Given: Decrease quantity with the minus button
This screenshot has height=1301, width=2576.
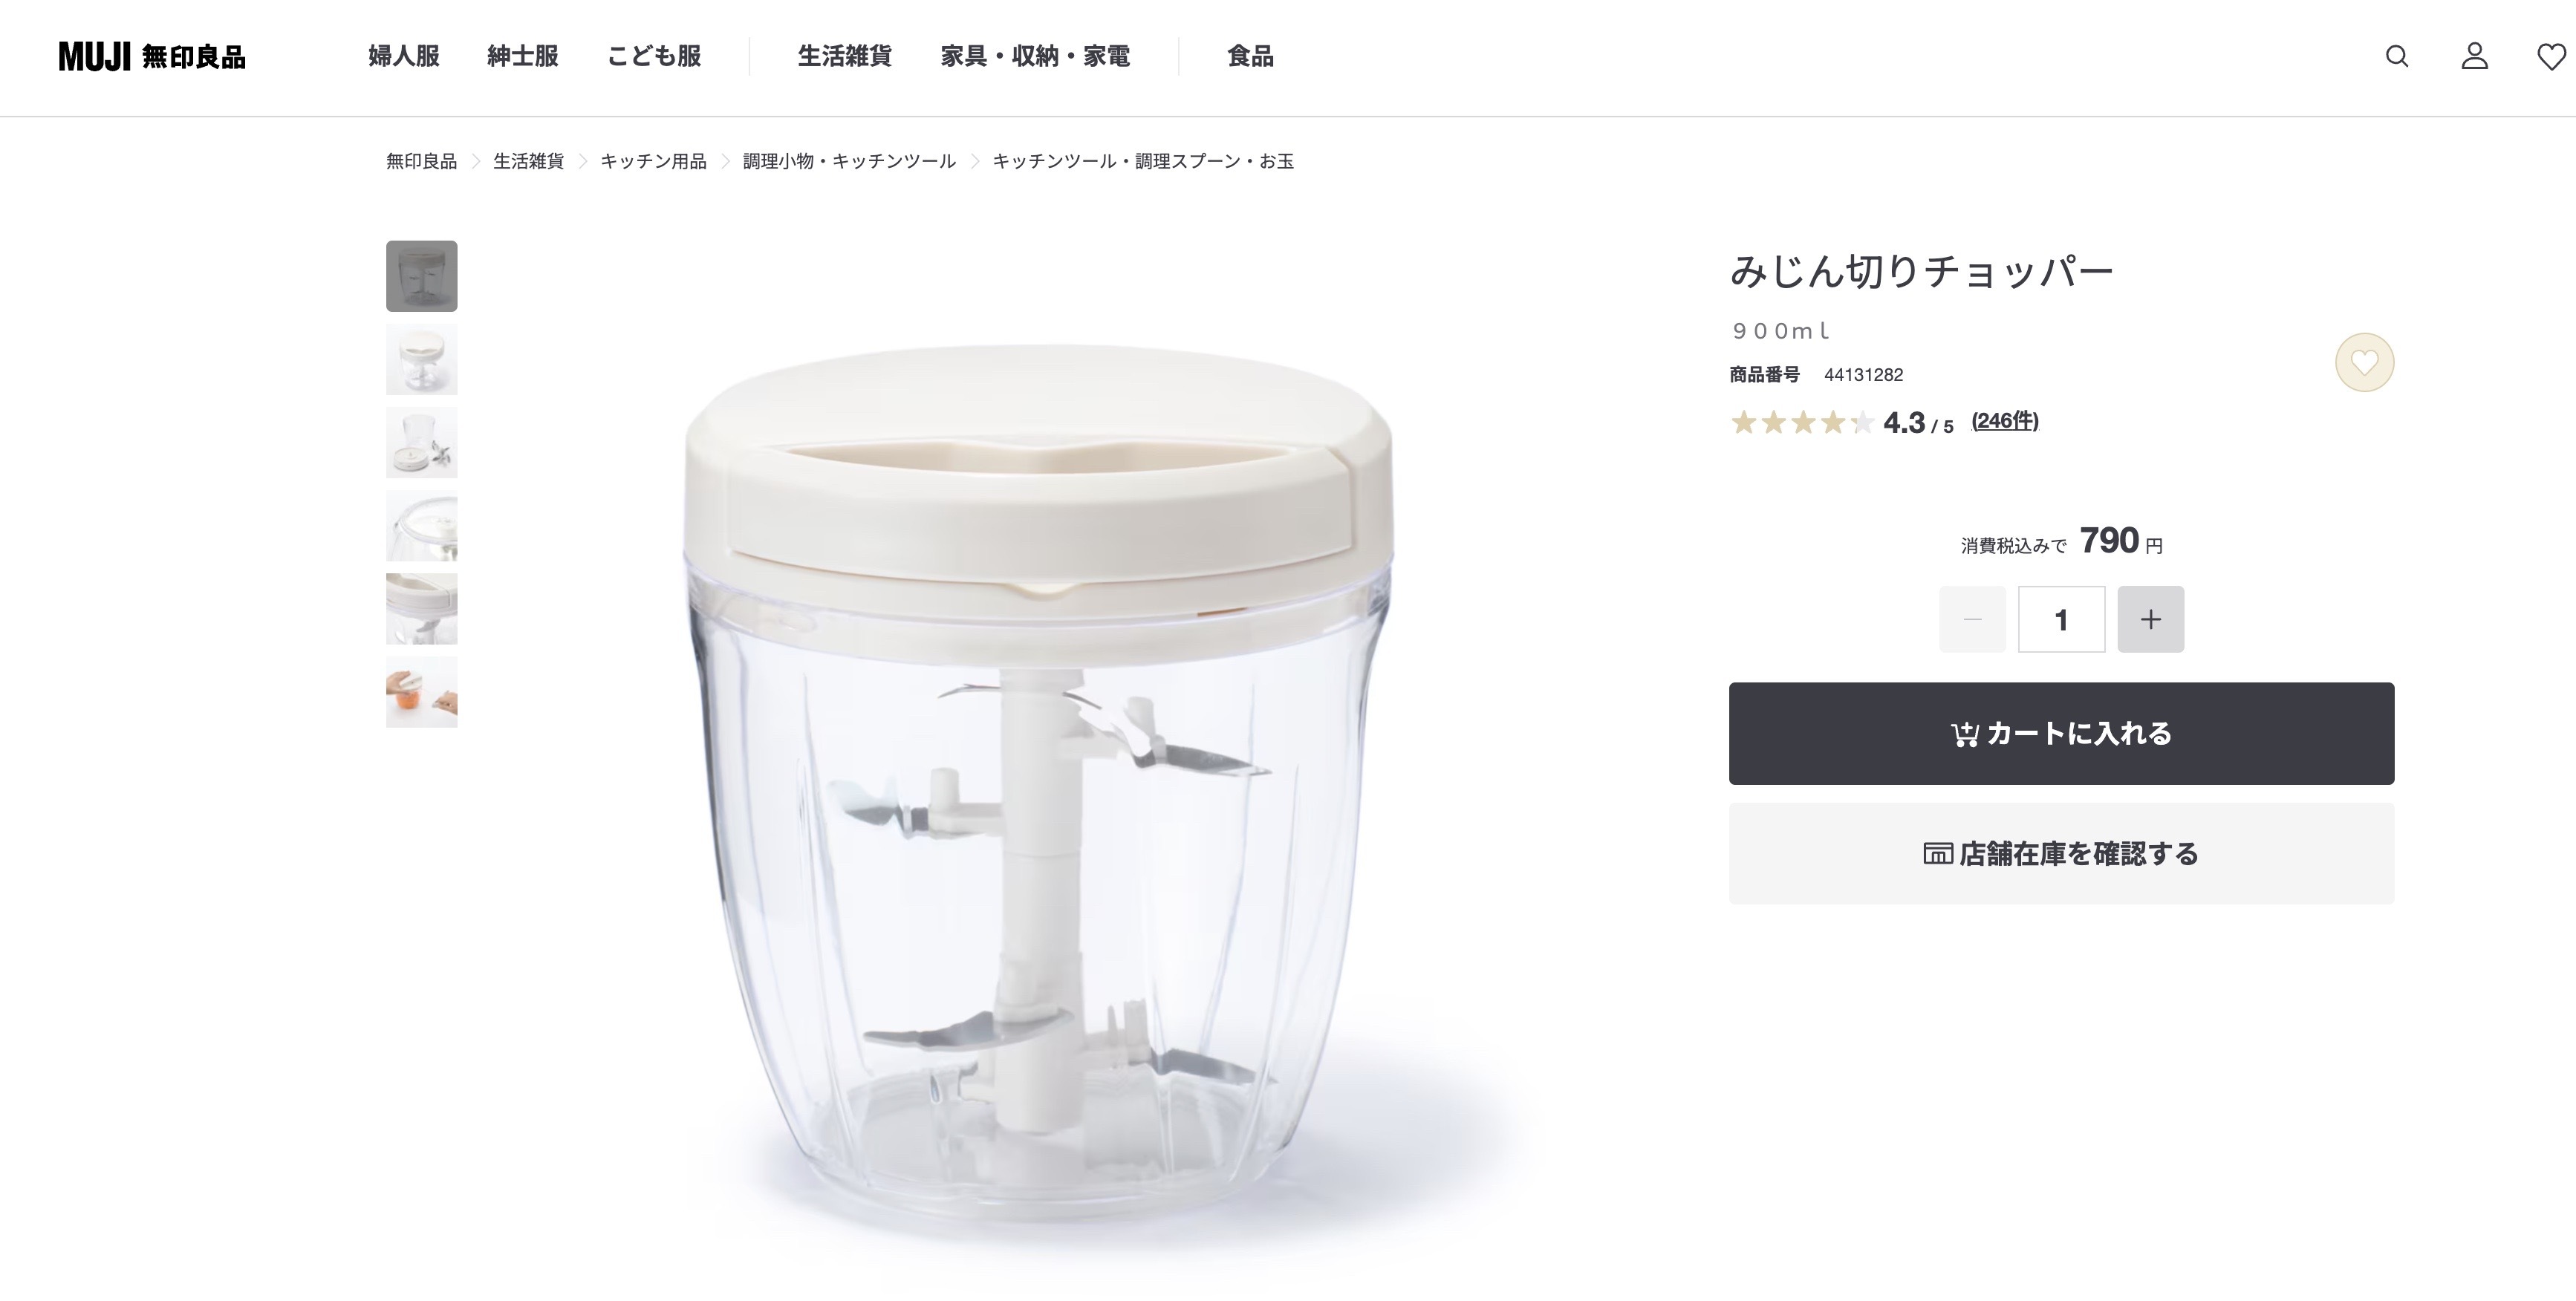Looking at the screenshot, I should [1972, 619].
